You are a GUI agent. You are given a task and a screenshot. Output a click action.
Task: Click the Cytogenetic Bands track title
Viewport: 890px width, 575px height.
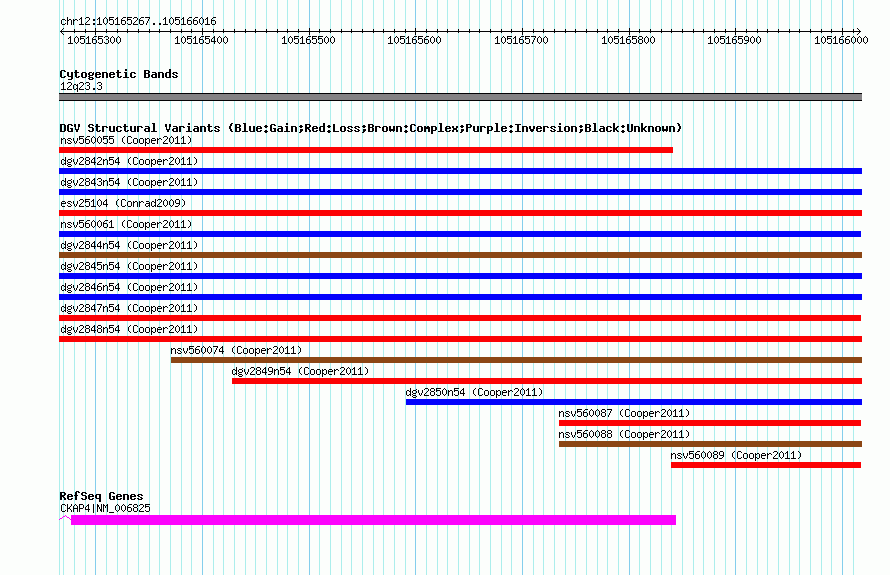click(119, 74)
